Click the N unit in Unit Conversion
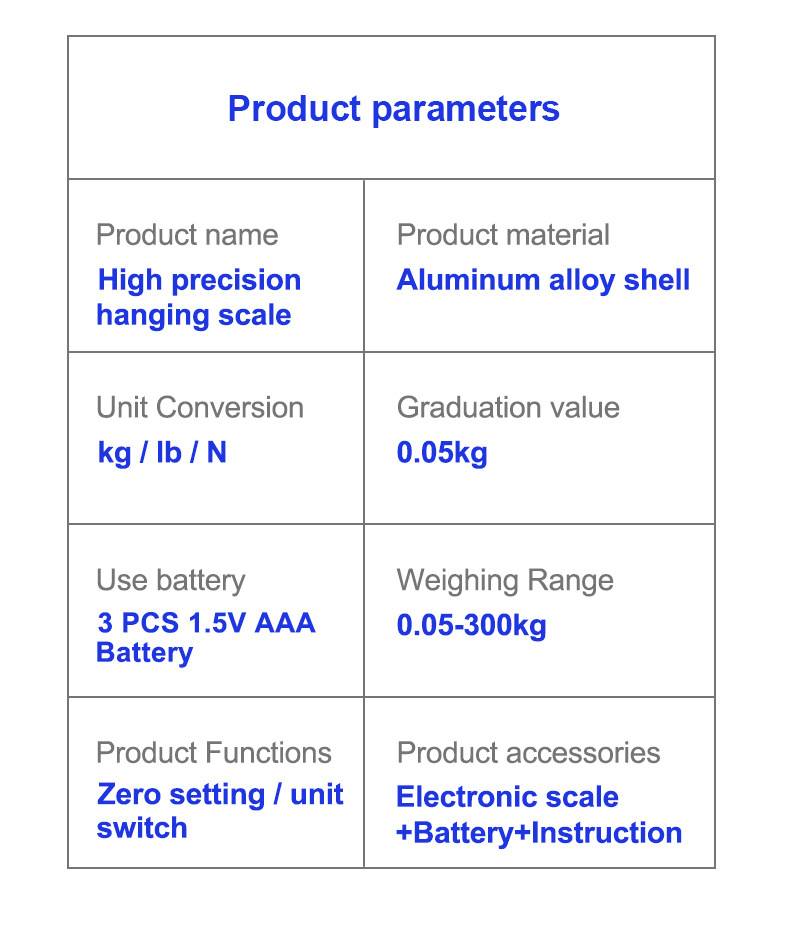The height and width of the screenshot is (926, 790). point(216,453)
